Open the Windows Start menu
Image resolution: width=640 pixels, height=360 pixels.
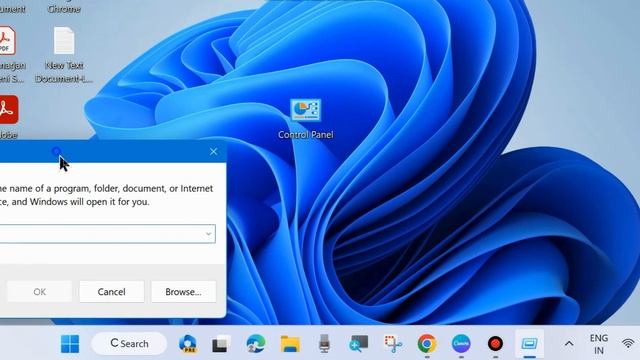point(70,344)
